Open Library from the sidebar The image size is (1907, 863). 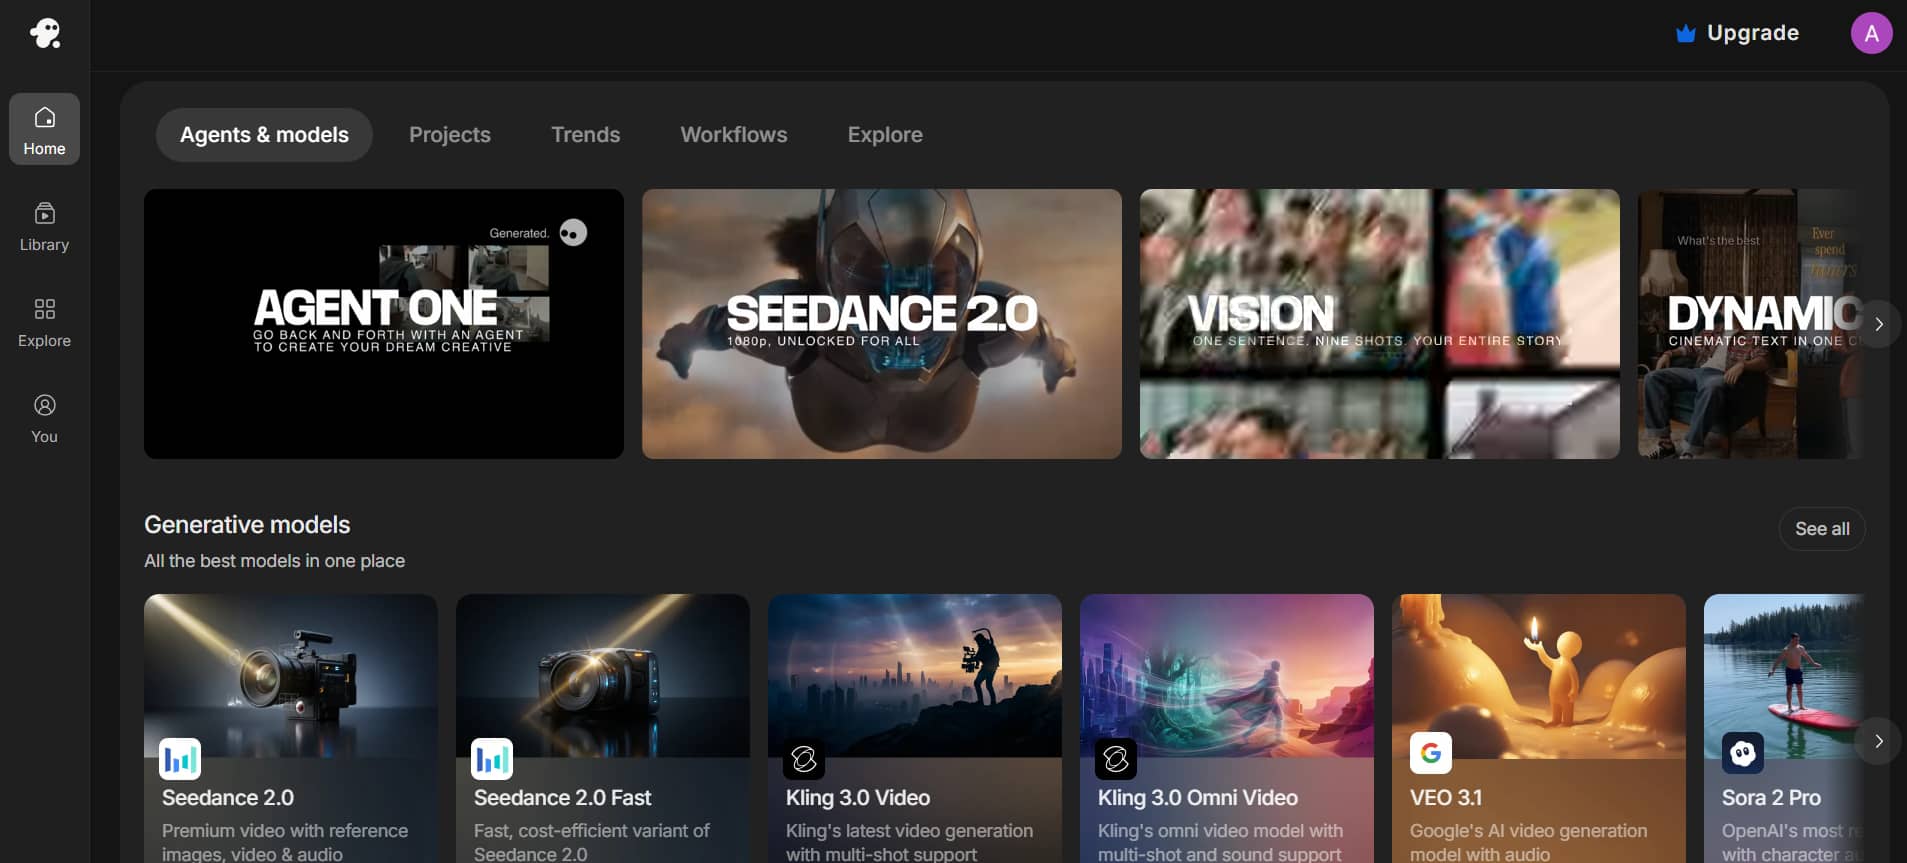coord(44,227)
